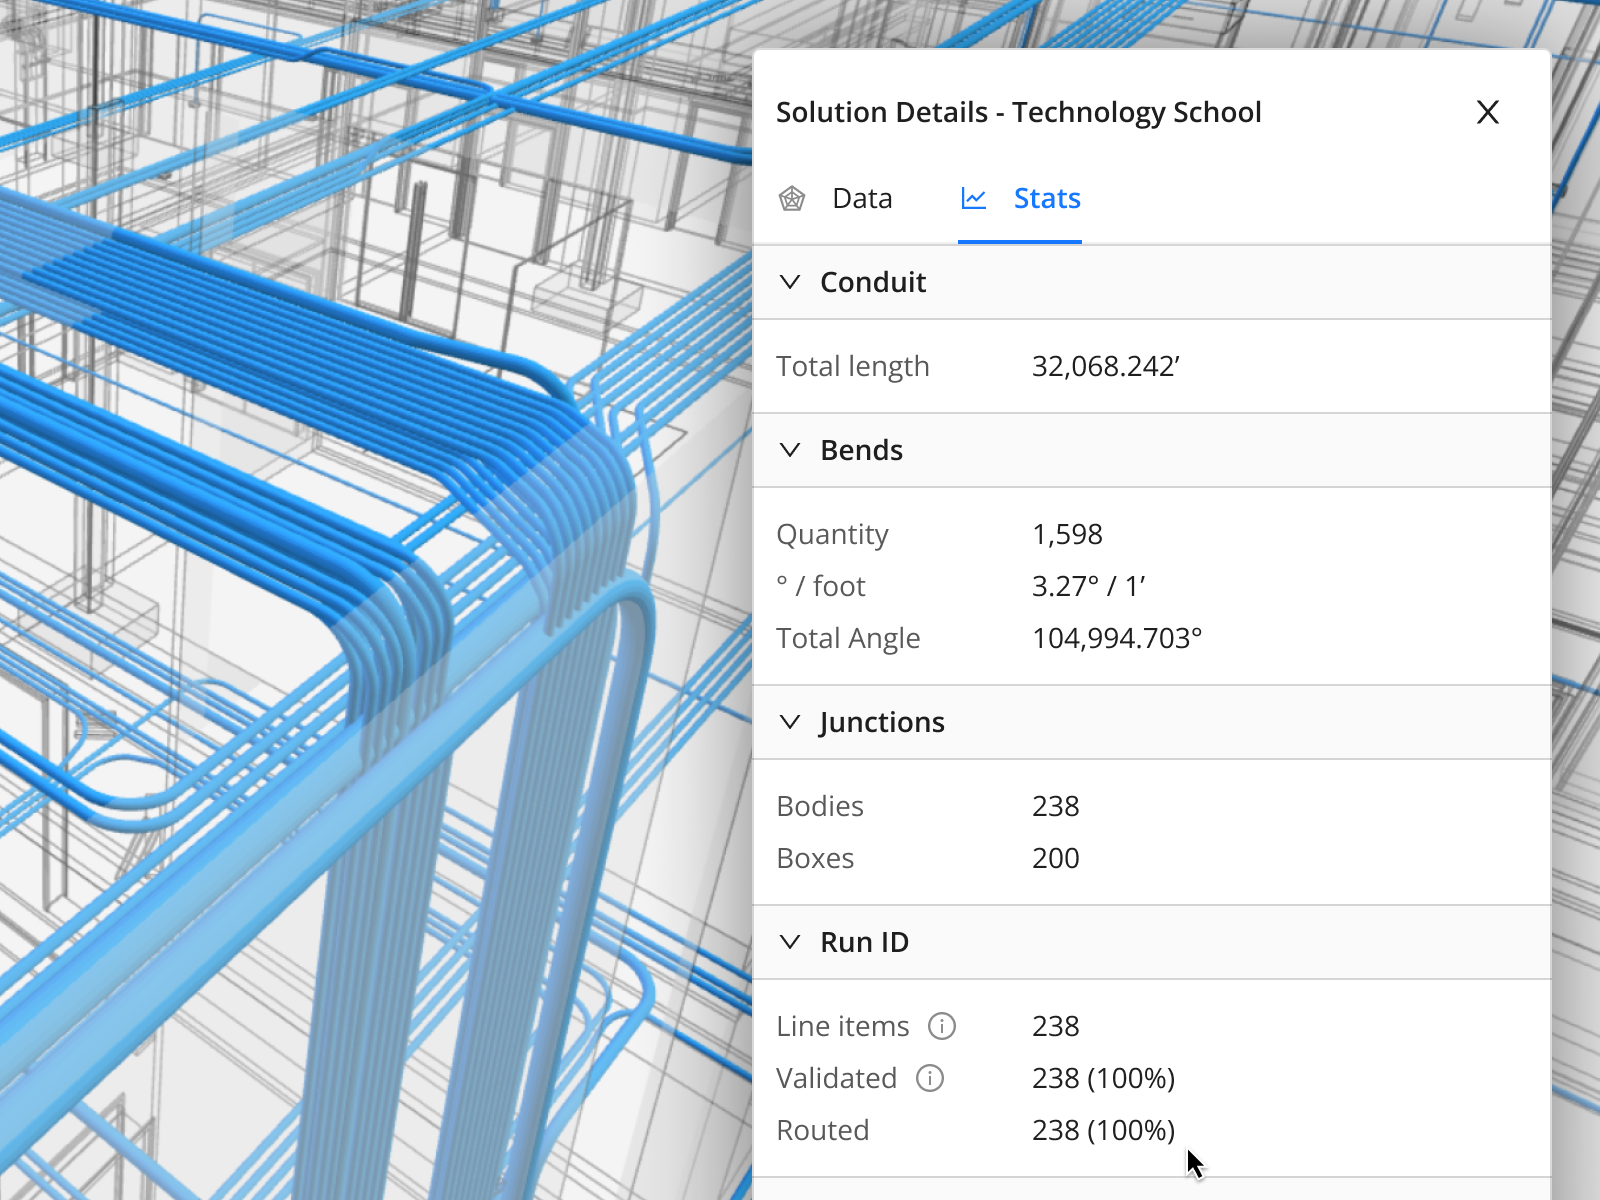This screenshot has width=1600, height=1200.
Task: Click the Boxes value 200
Action: pyautogui.click(x=1055, y=858)
